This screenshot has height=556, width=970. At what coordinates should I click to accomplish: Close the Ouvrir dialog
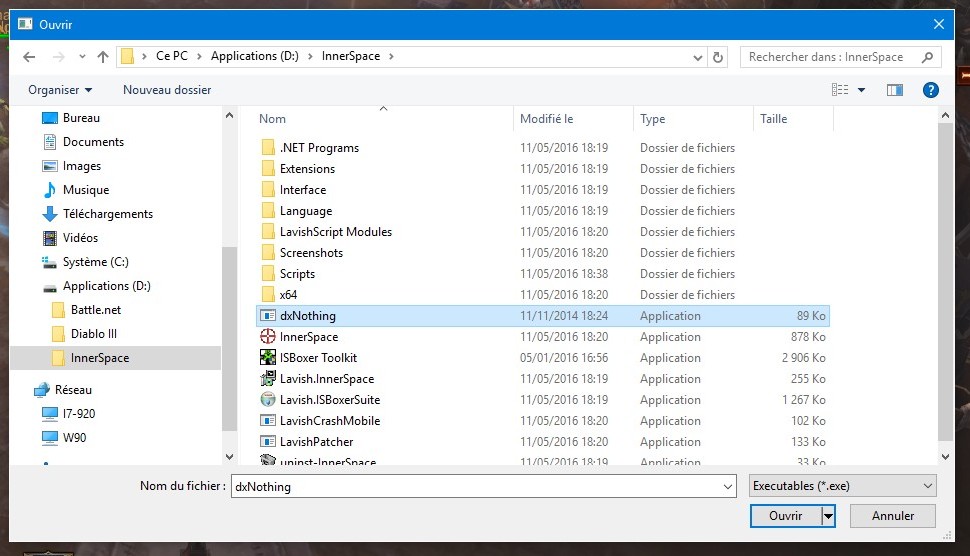tap(938, 24)
